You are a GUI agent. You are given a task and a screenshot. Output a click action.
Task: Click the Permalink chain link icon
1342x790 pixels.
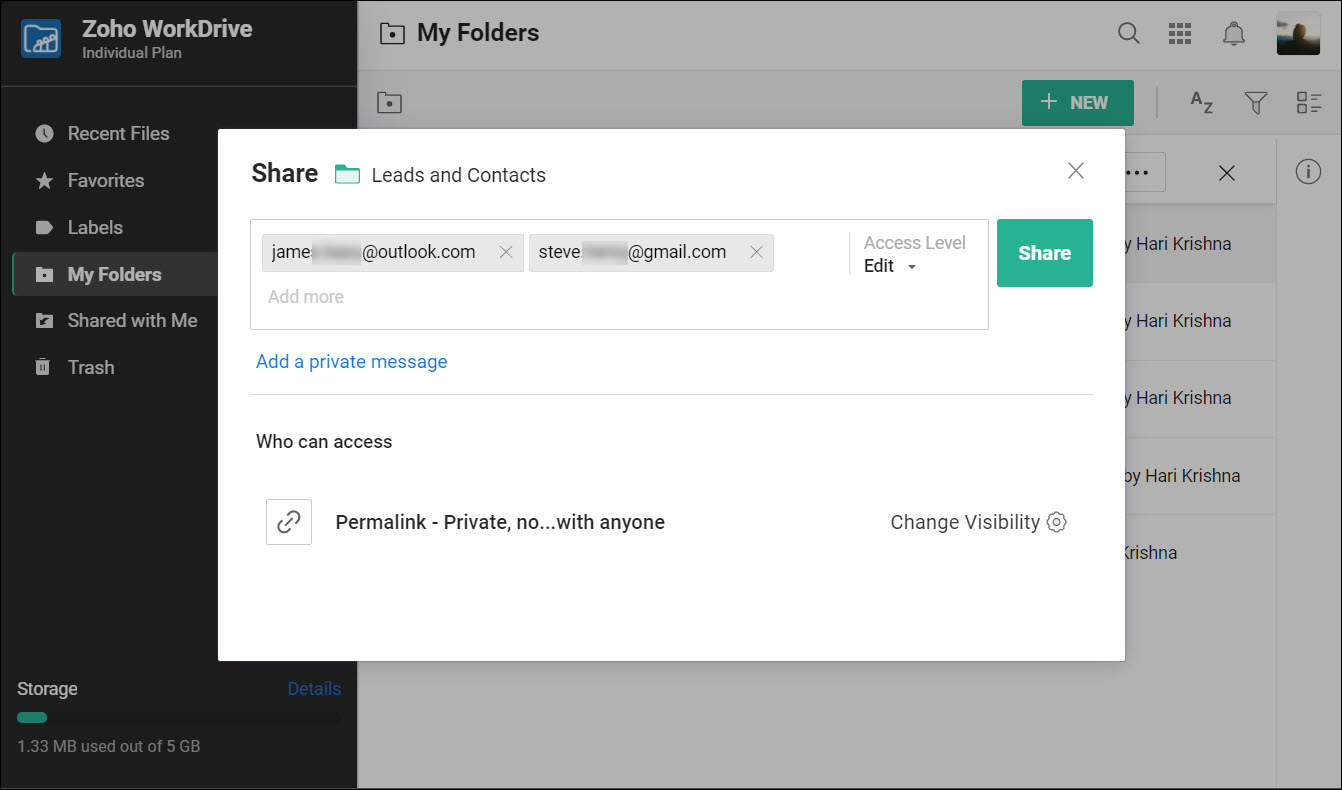click(289, 522)
